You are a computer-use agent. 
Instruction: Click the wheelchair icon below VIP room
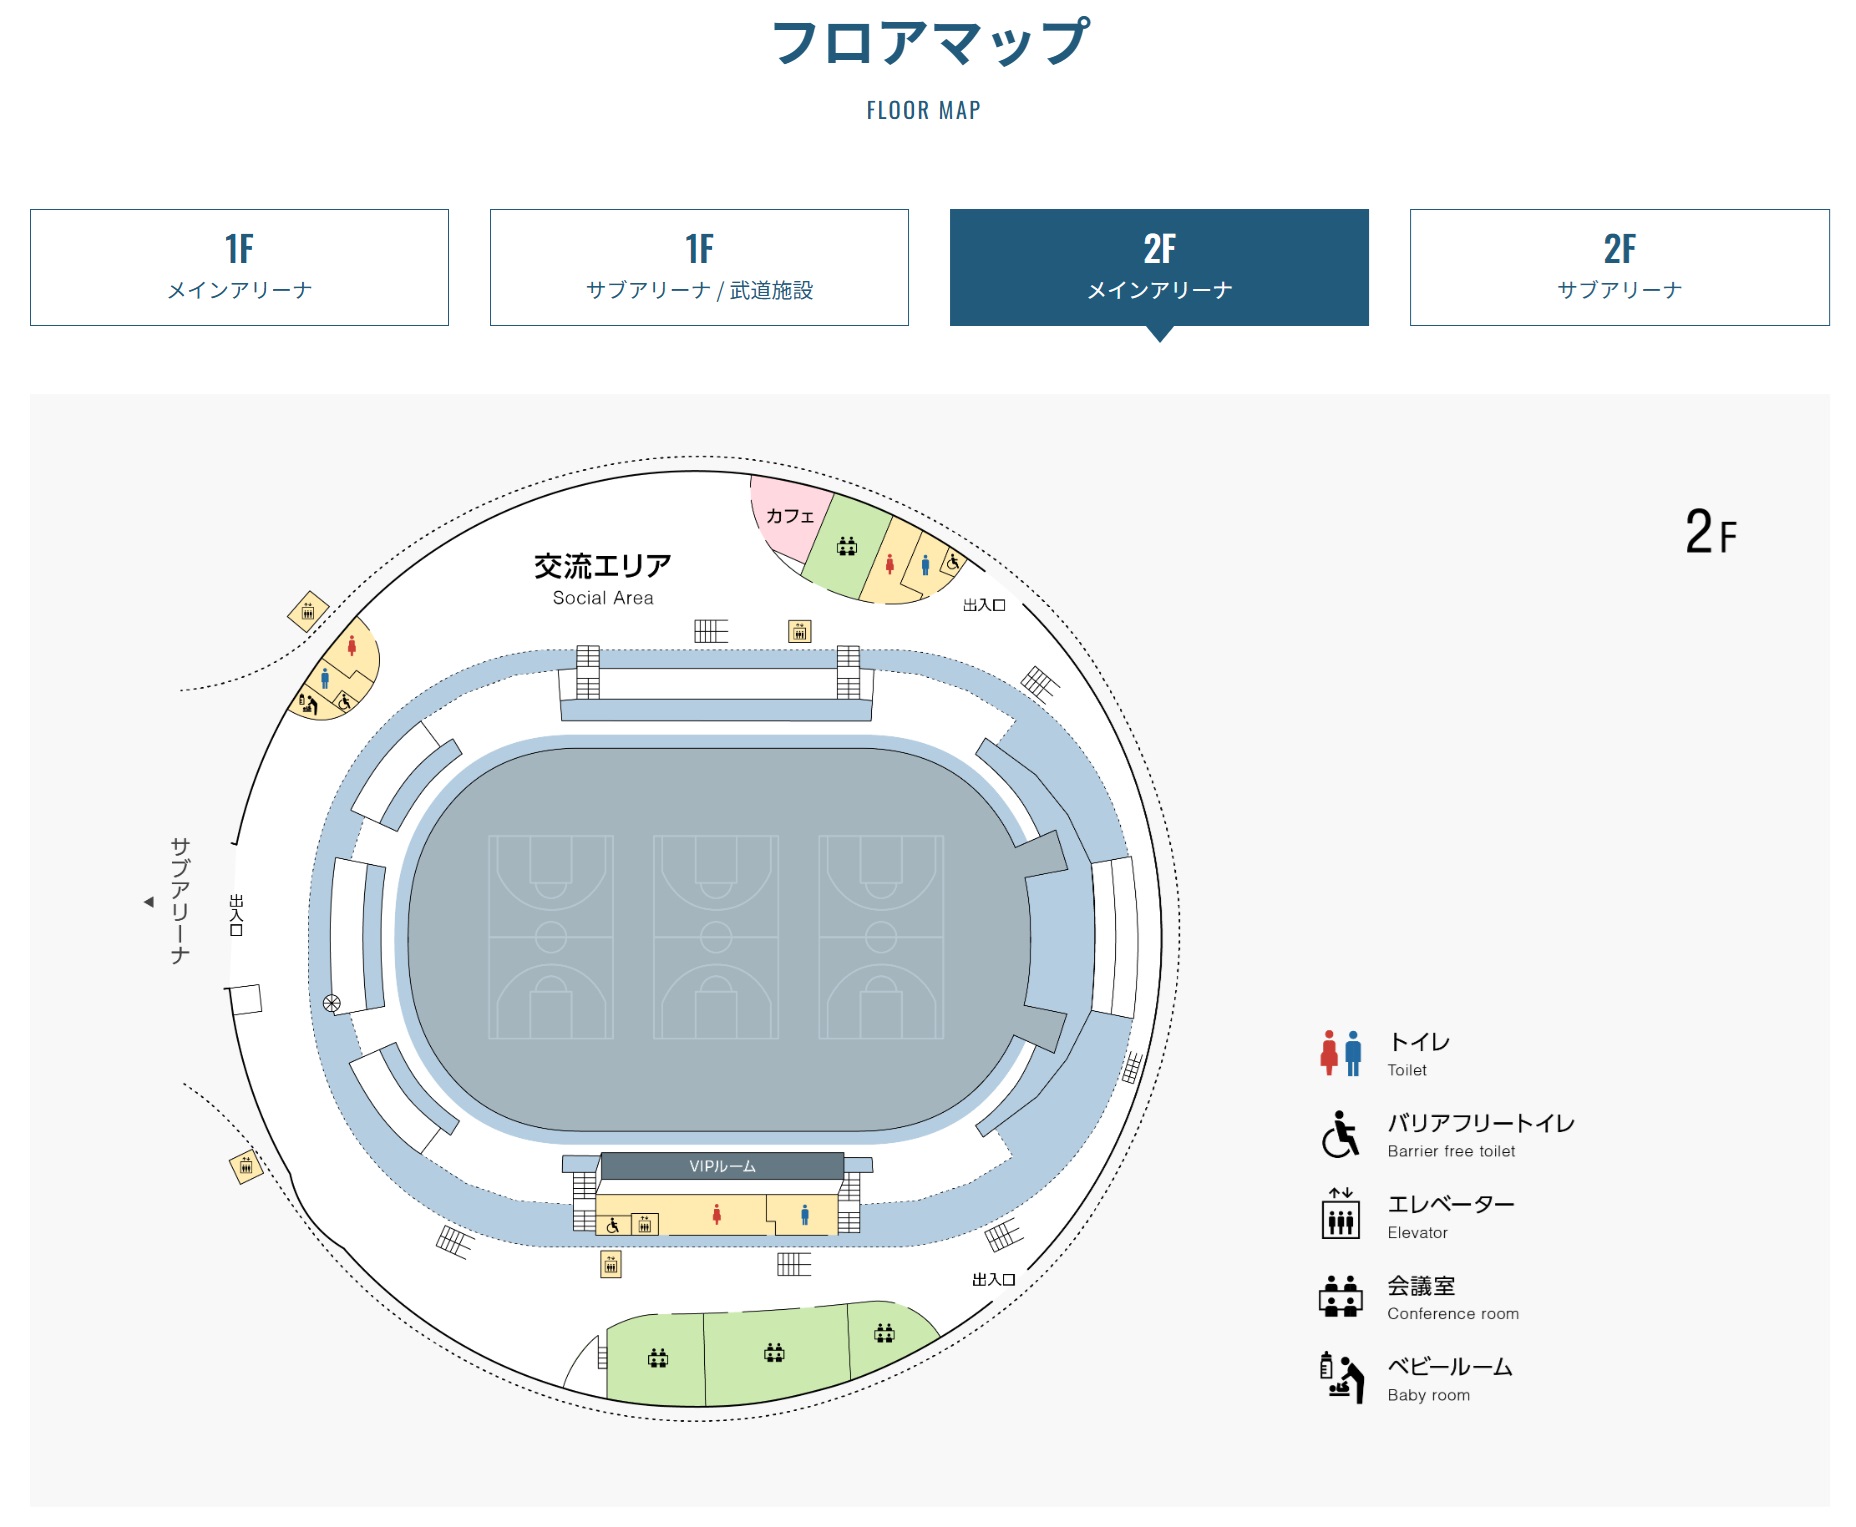point(613,1225)
